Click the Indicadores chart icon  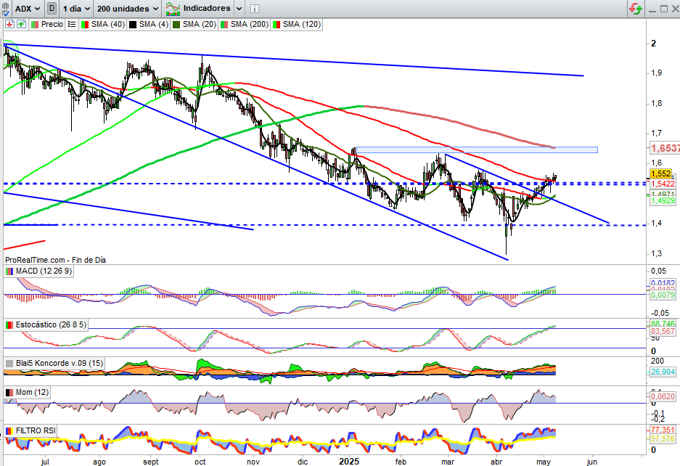click(173, 8)
